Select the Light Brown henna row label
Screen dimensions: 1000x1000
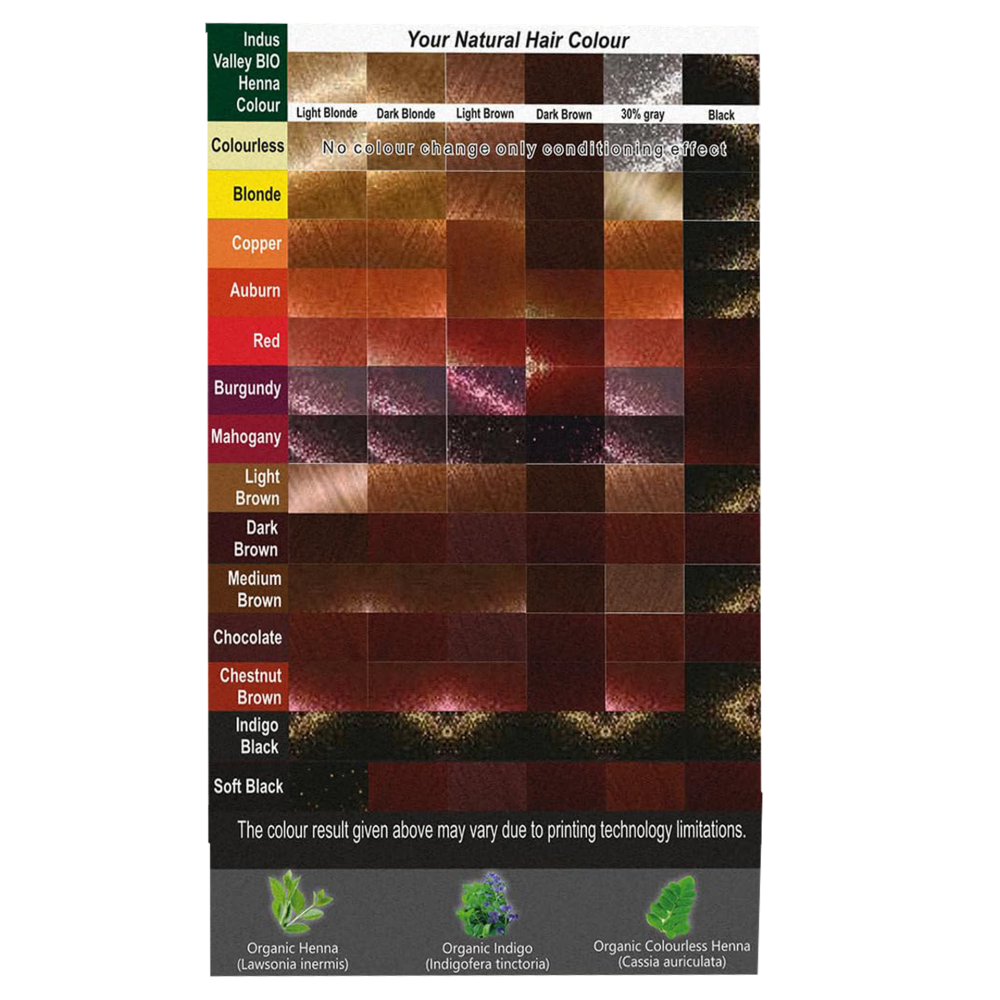tap(247, 487)
